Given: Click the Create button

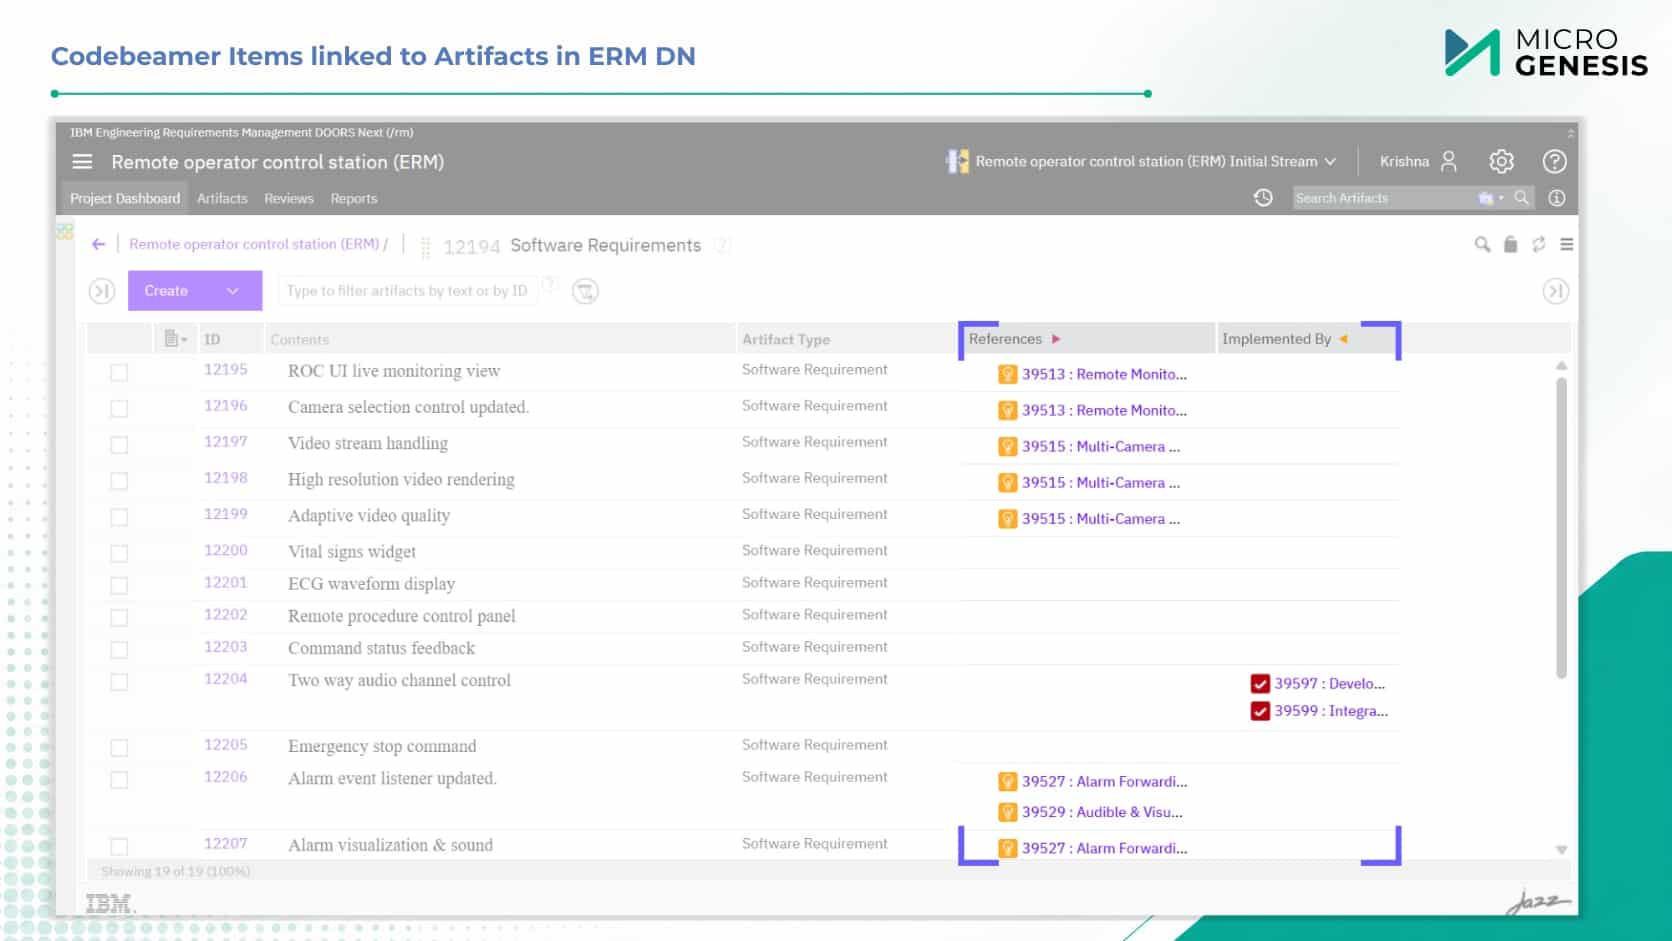Looking at the screenshot, I should point(195,291).
